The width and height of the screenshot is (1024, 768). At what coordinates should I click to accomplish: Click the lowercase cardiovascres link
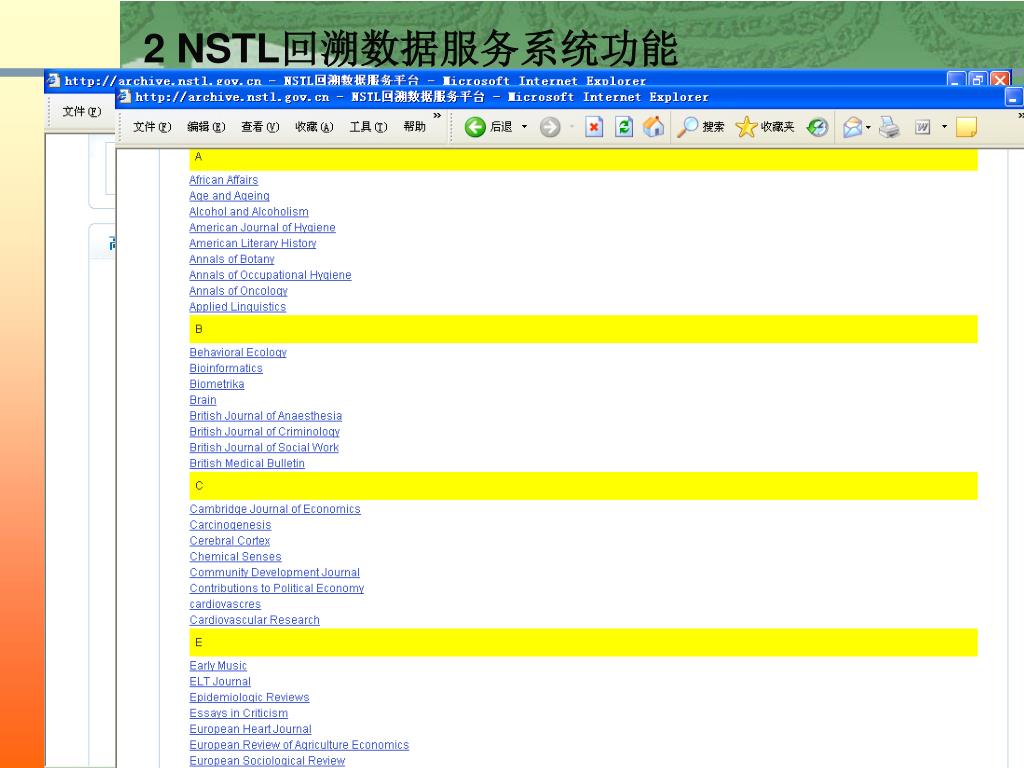[225, 604]
